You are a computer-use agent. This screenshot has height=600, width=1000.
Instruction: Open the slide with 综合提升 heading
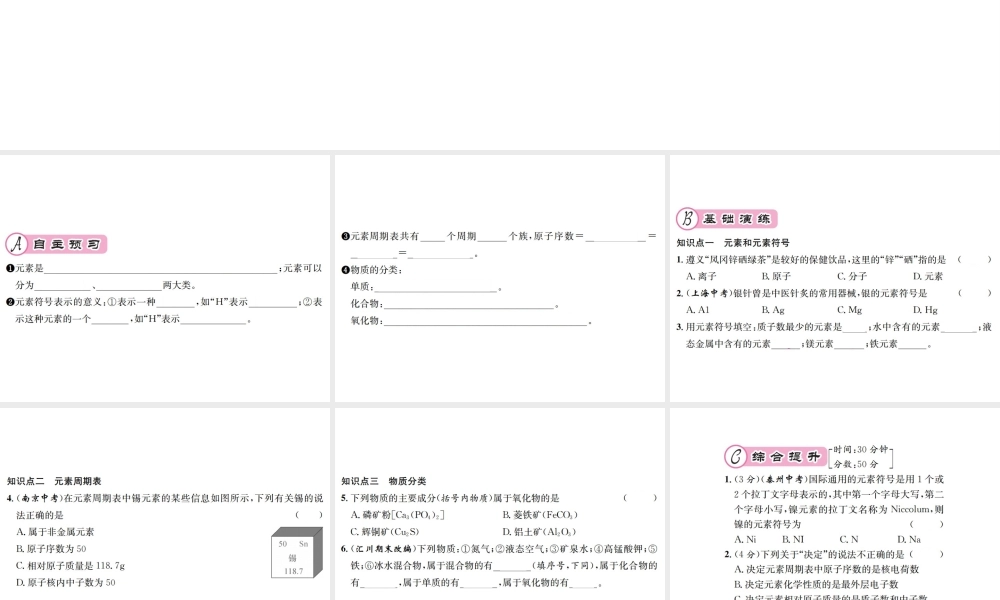(835, 504)
